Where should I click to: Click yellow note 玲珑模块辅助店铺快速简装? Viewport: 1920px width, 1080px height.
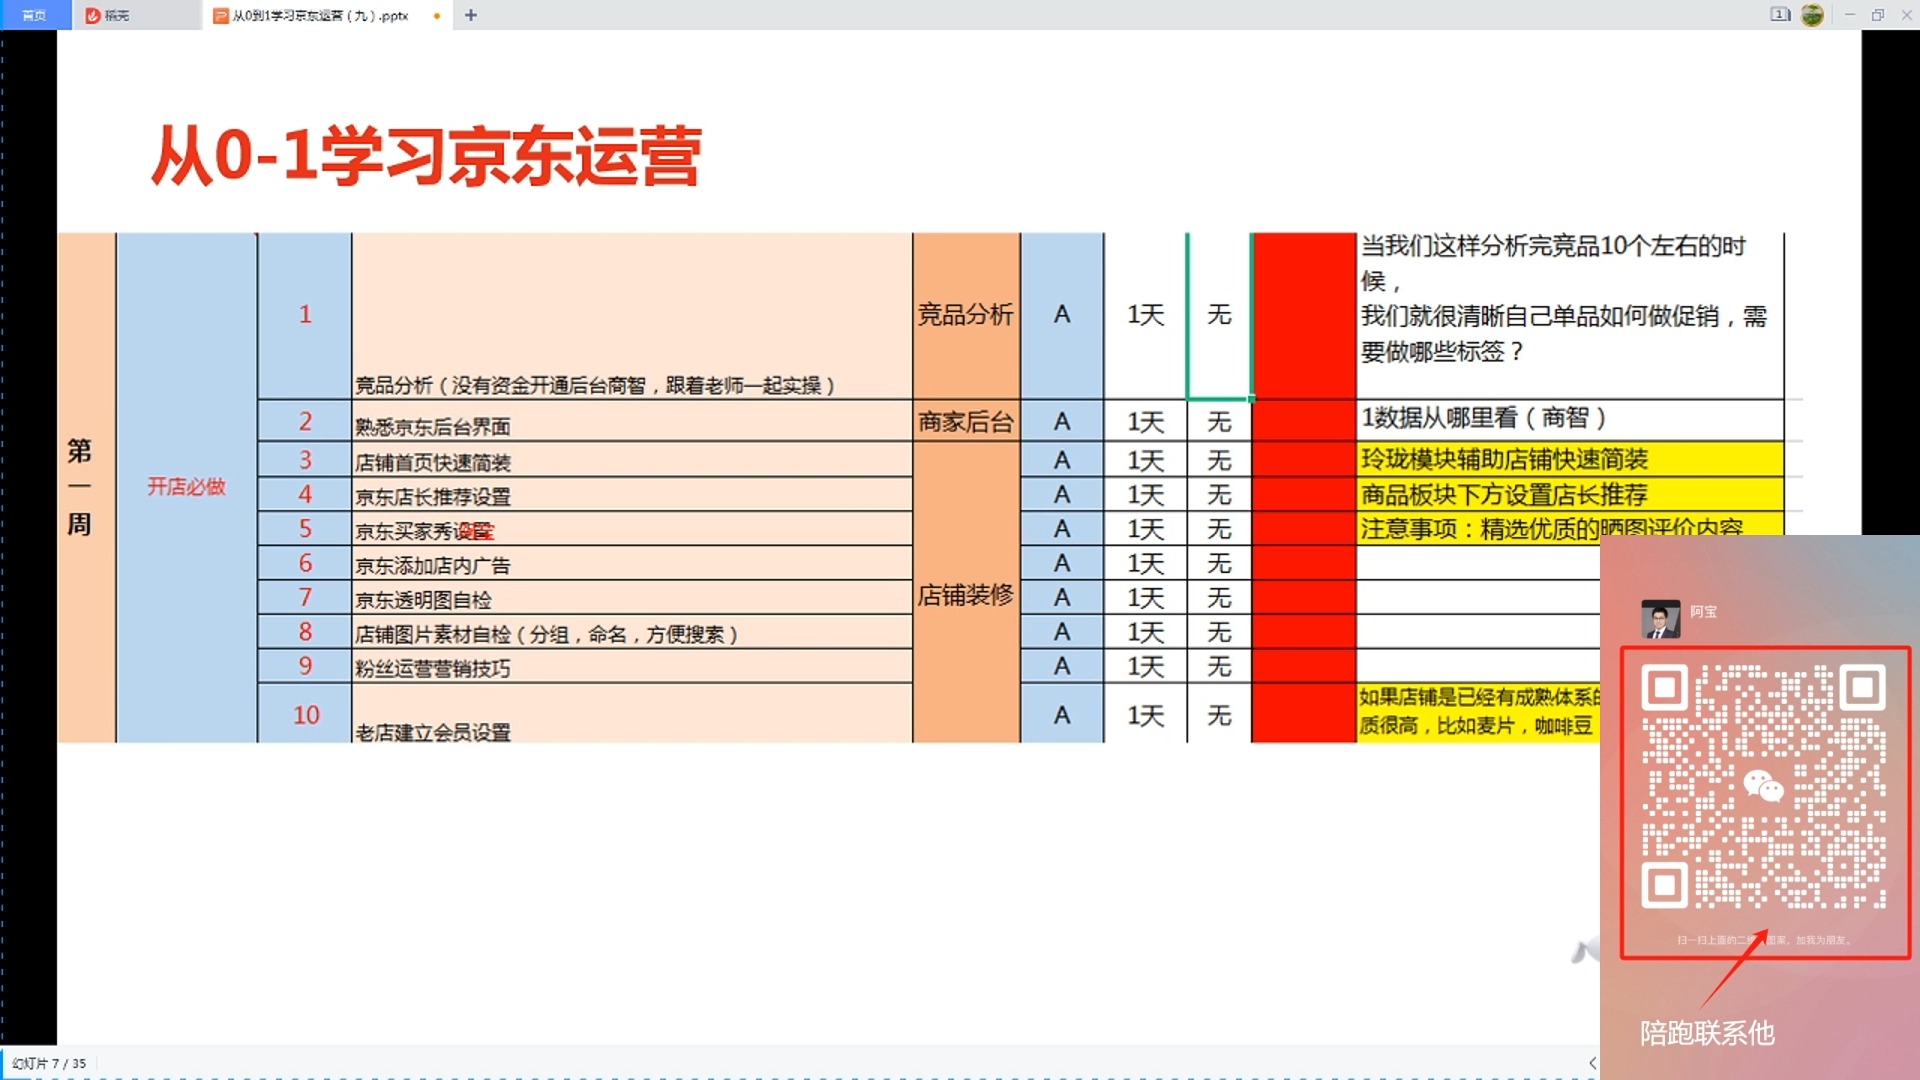click(1504, 459)
